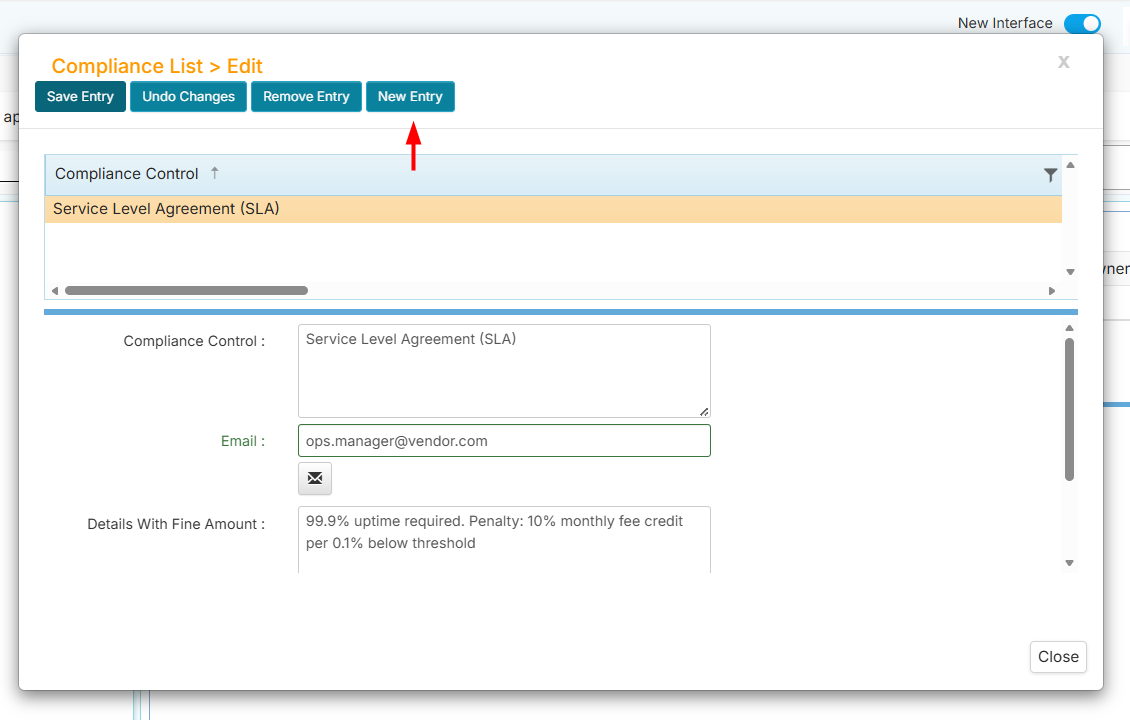
Task: Click the form panel's scroll-down arrow
Action: coord(1069,563)
